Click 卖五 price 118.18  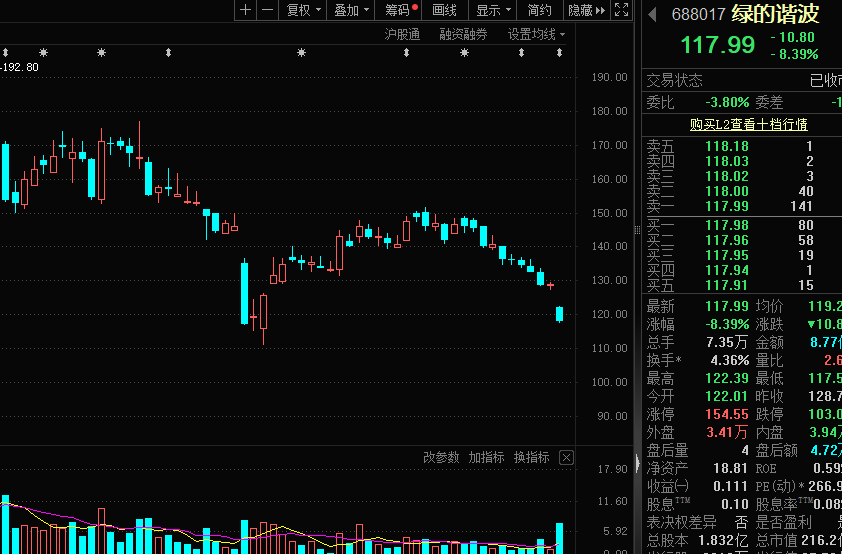727,146
